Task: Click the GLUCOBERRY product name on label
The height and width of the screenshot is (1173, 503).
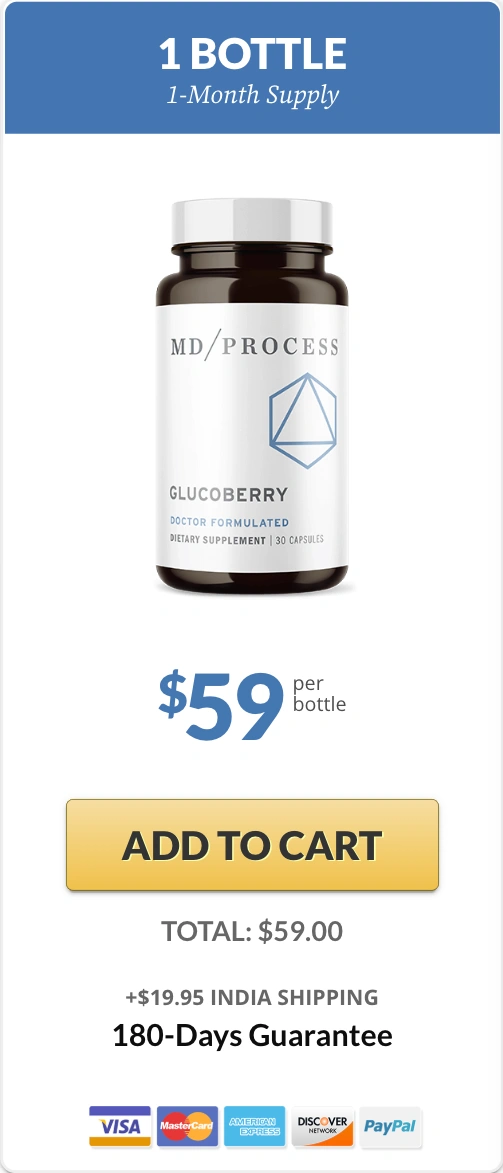Action: click(228, 494)
